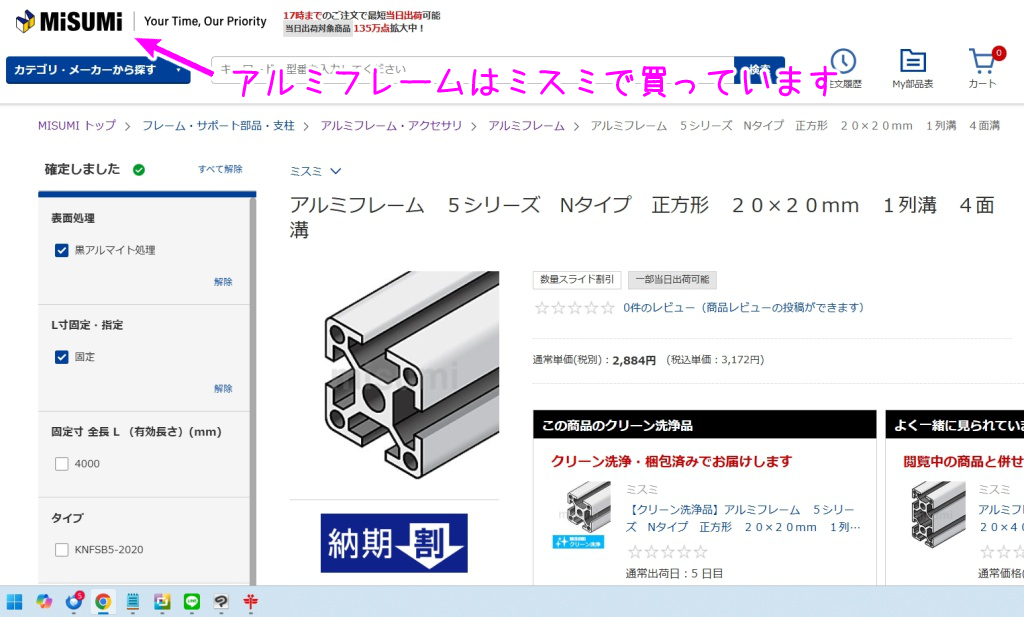The height and width of the screenshot is (617, 1024).
Task: Launch LINE from the taskbar
Action: 192,601
